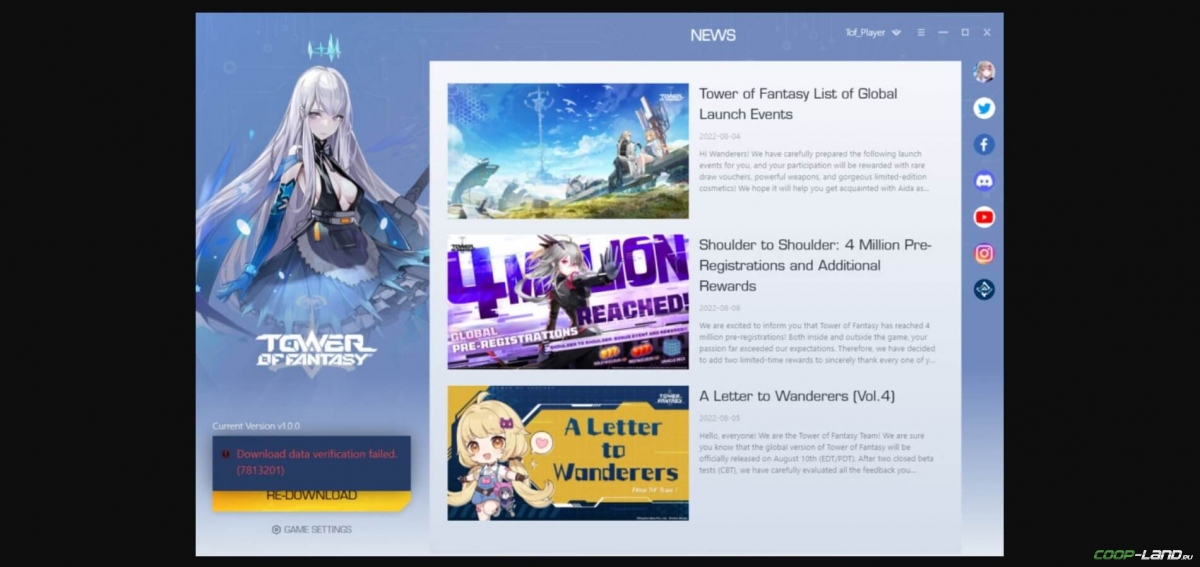
Task: Visit the Facebook page via sidebar icon
Action: click(x=984, y=145)
